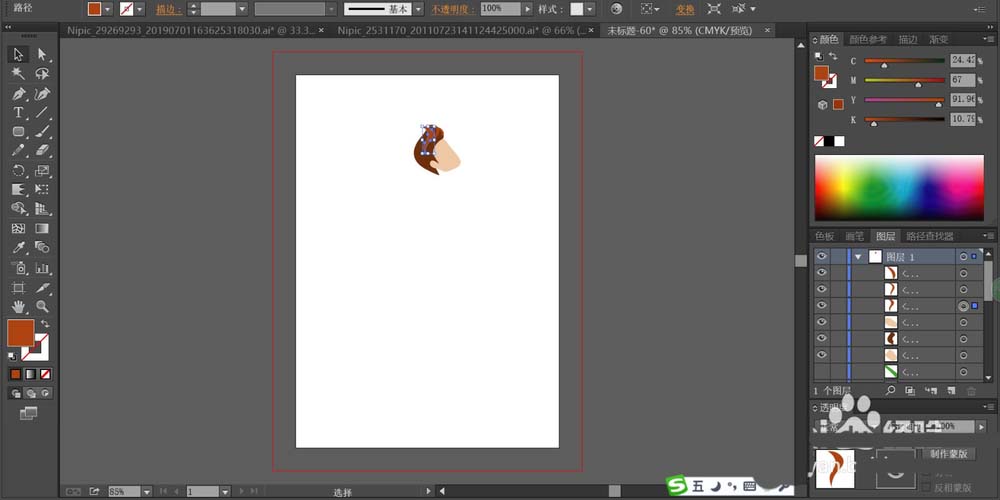Collapse the 图层 1 layer tree
The width and height of the screenshot is (1000, 500).
click(858, 257)
